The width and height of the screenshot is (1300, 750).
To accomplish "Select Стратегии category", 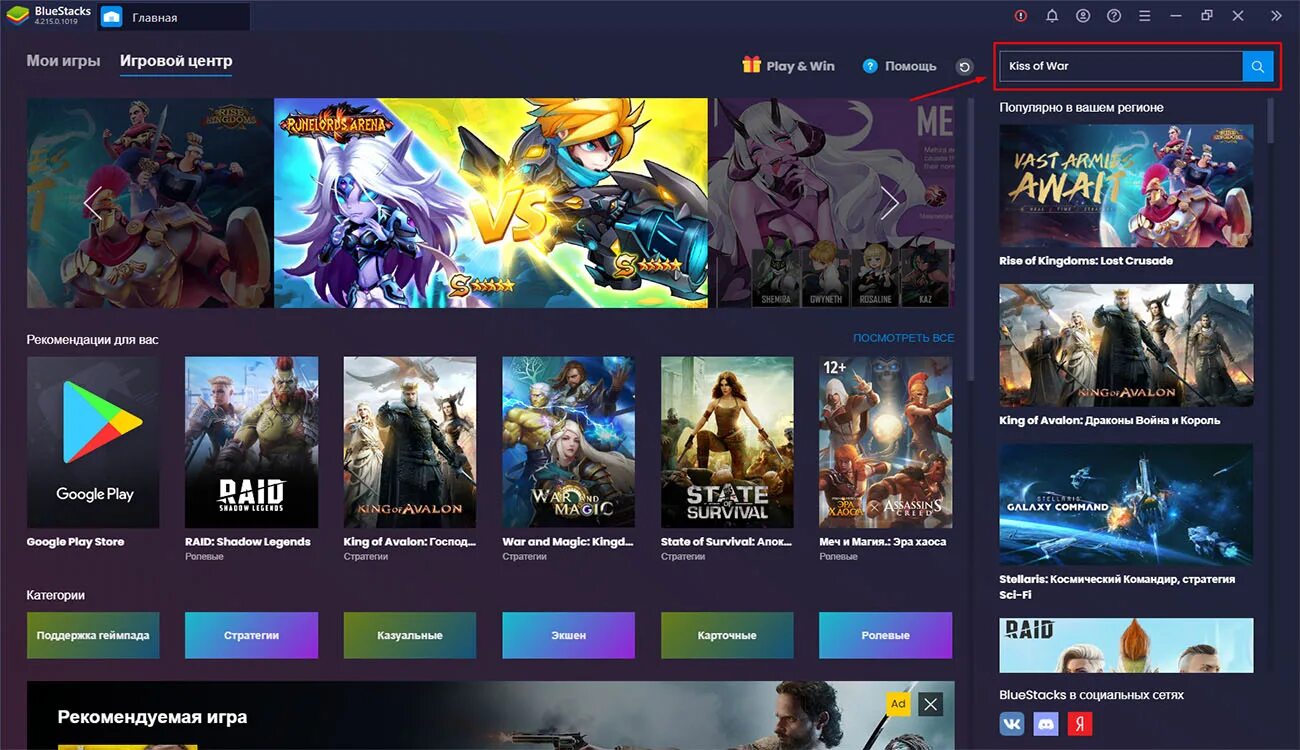I will point(251,635).
